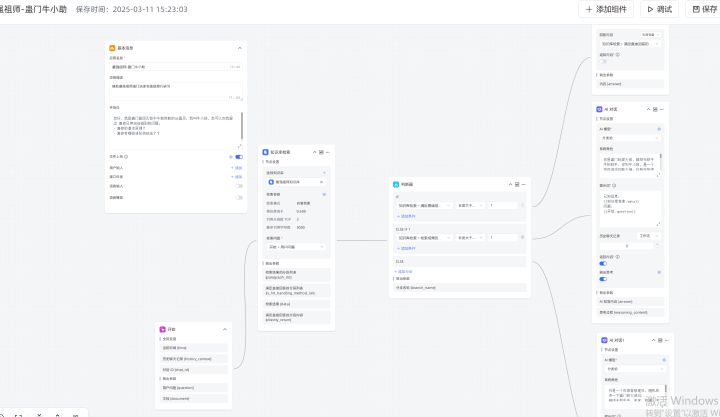Viewport: 720px width, 417px height.
Task: Click the 添加组件 button
Action: pyautogui.click(x=606, y=9)
